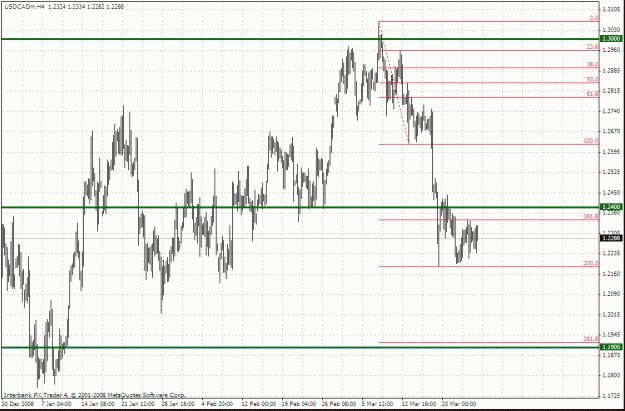Screen dimensions: 625x411
Task: Click the 14 Jan 08:00 time label
Action: 97,404
